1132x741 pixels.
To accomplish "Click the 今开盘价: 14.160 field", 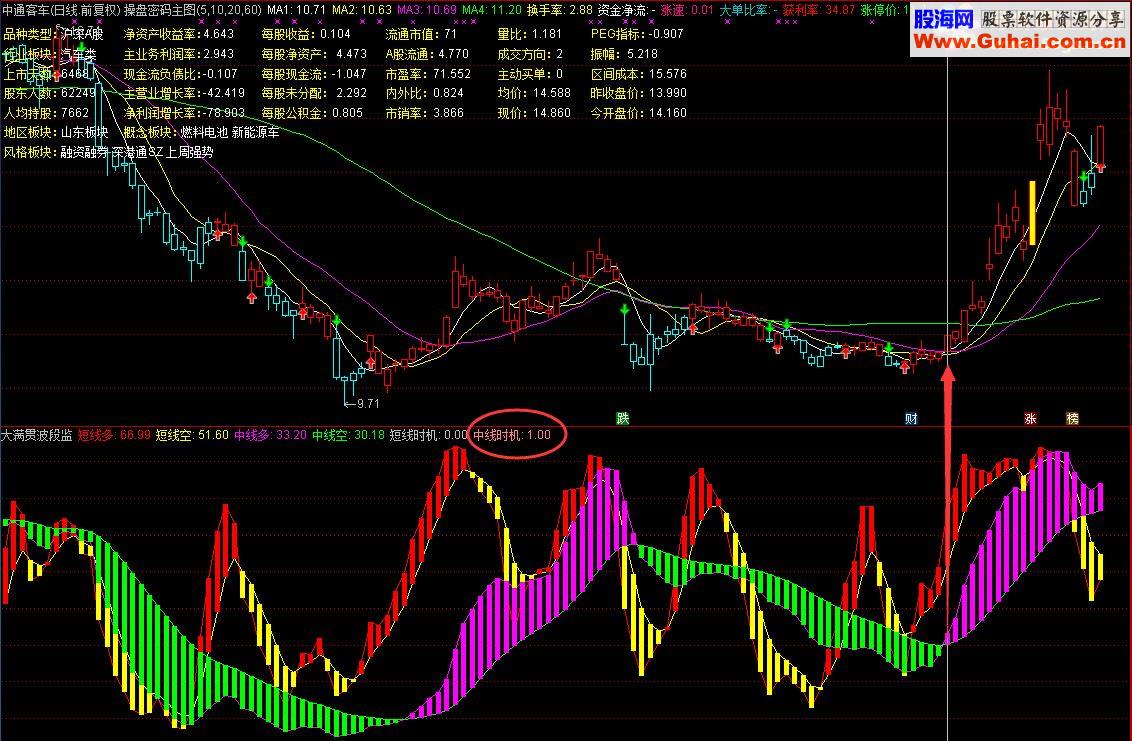I will [638, 113].
